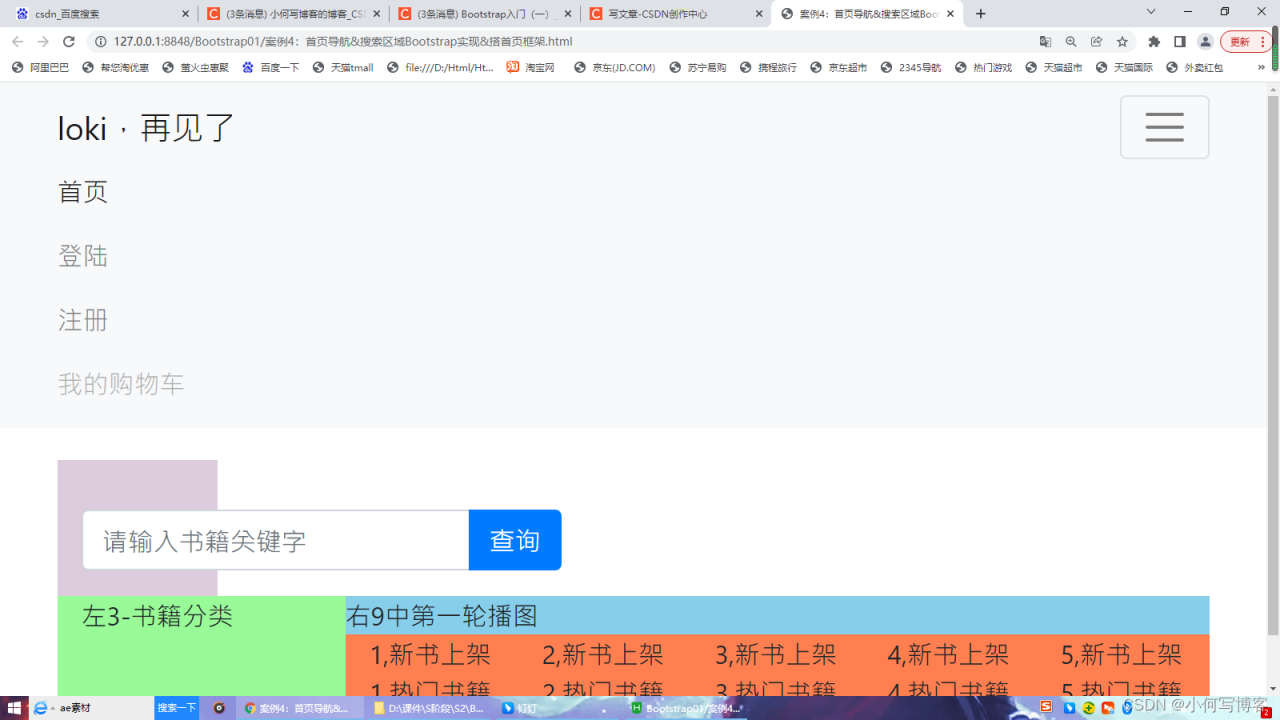Open a new browser tab
1280x720 pixels.
(x=981, y=14)
